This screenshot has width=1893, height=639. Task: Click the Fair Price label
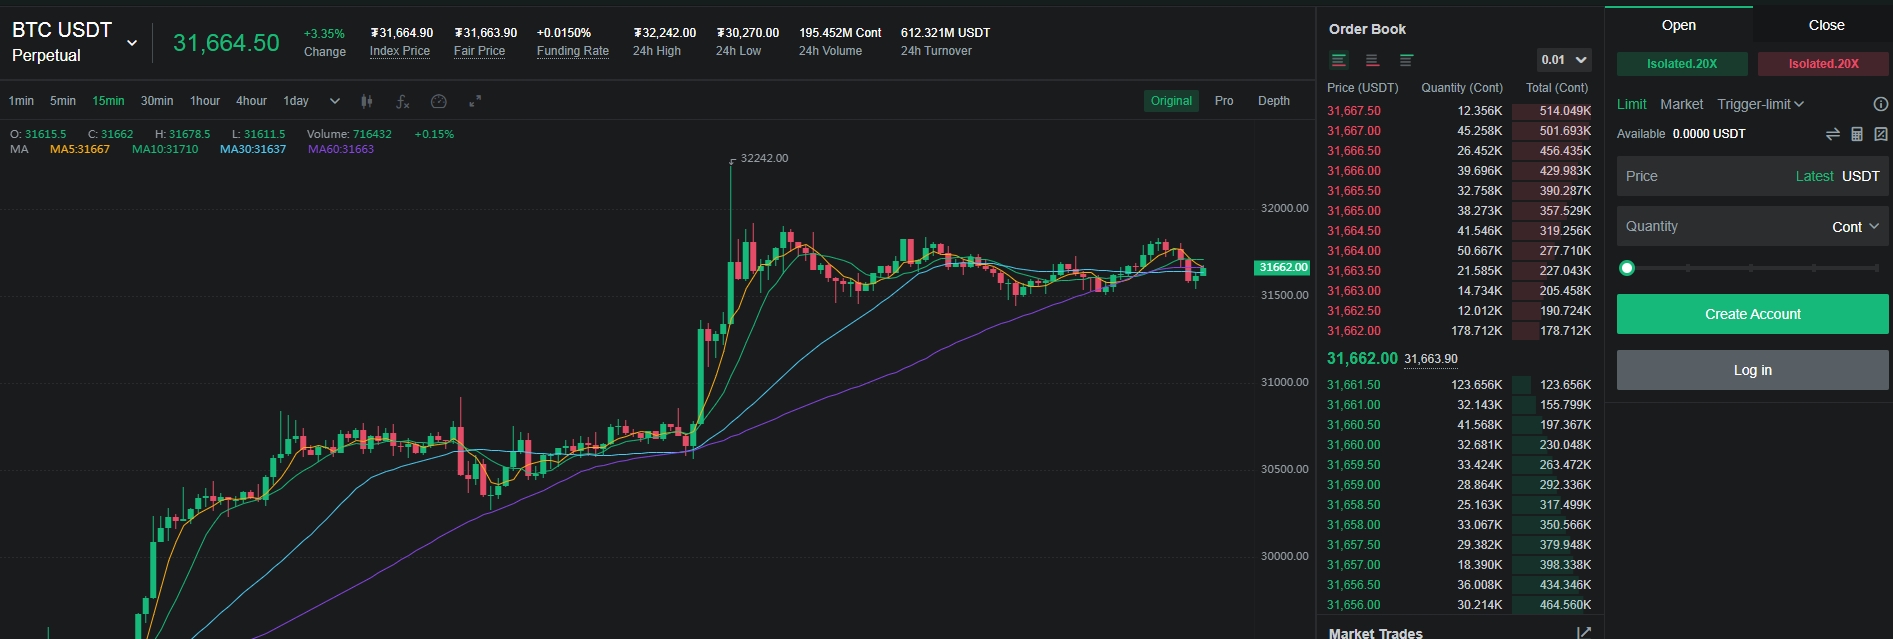coord(479,51)
